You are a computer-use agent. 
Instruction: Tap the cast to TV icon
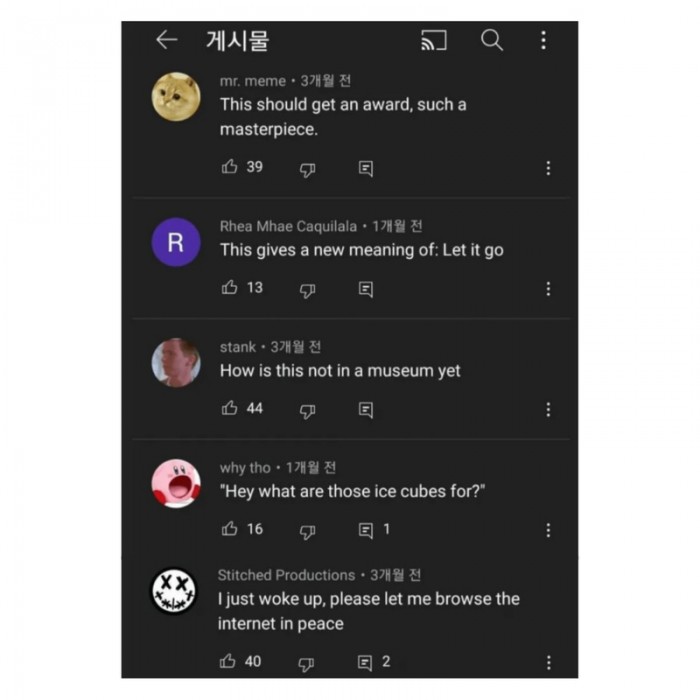433,40
